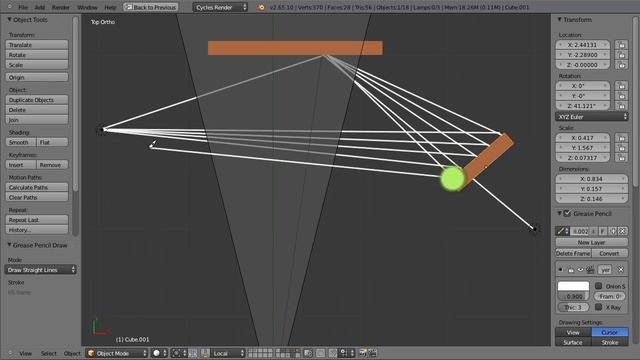Lock the grease pencil layer
This screenshot has width=640, height=360.
[x=571, y=270]
